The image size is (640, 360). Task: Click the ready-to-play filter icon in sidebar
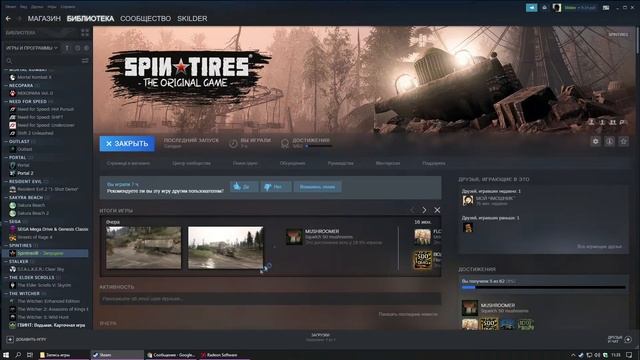pos(87,48)
